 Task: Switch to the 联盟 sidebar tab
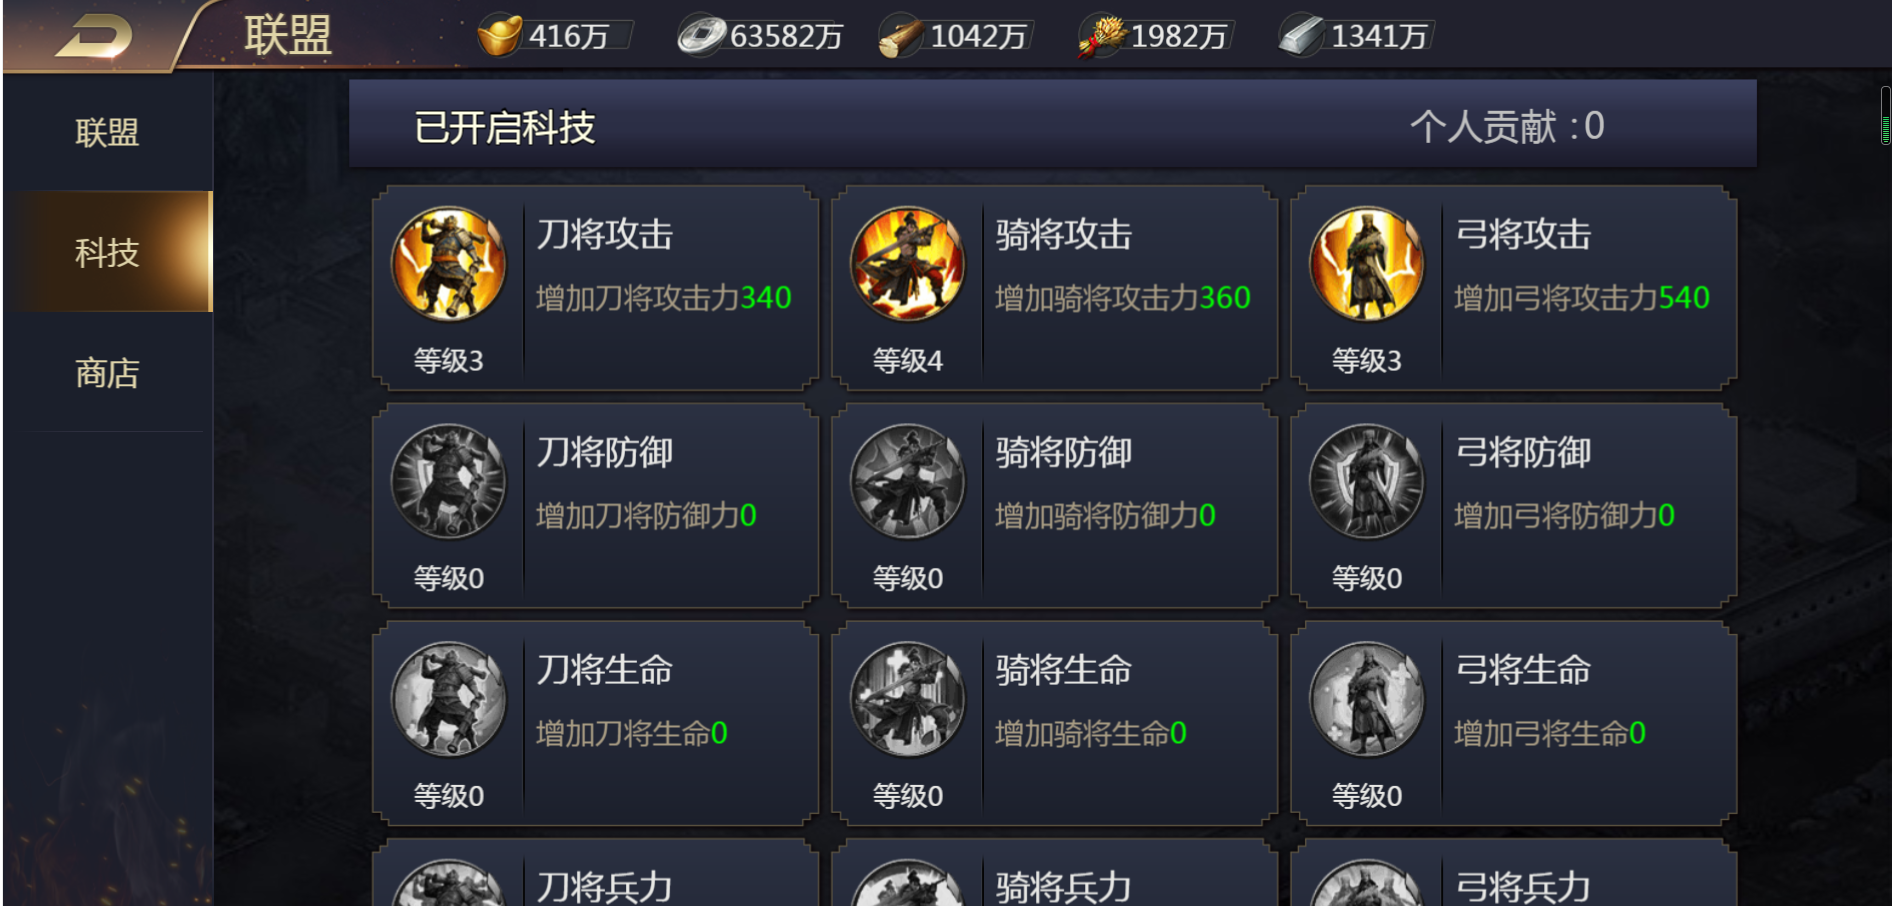107,132
